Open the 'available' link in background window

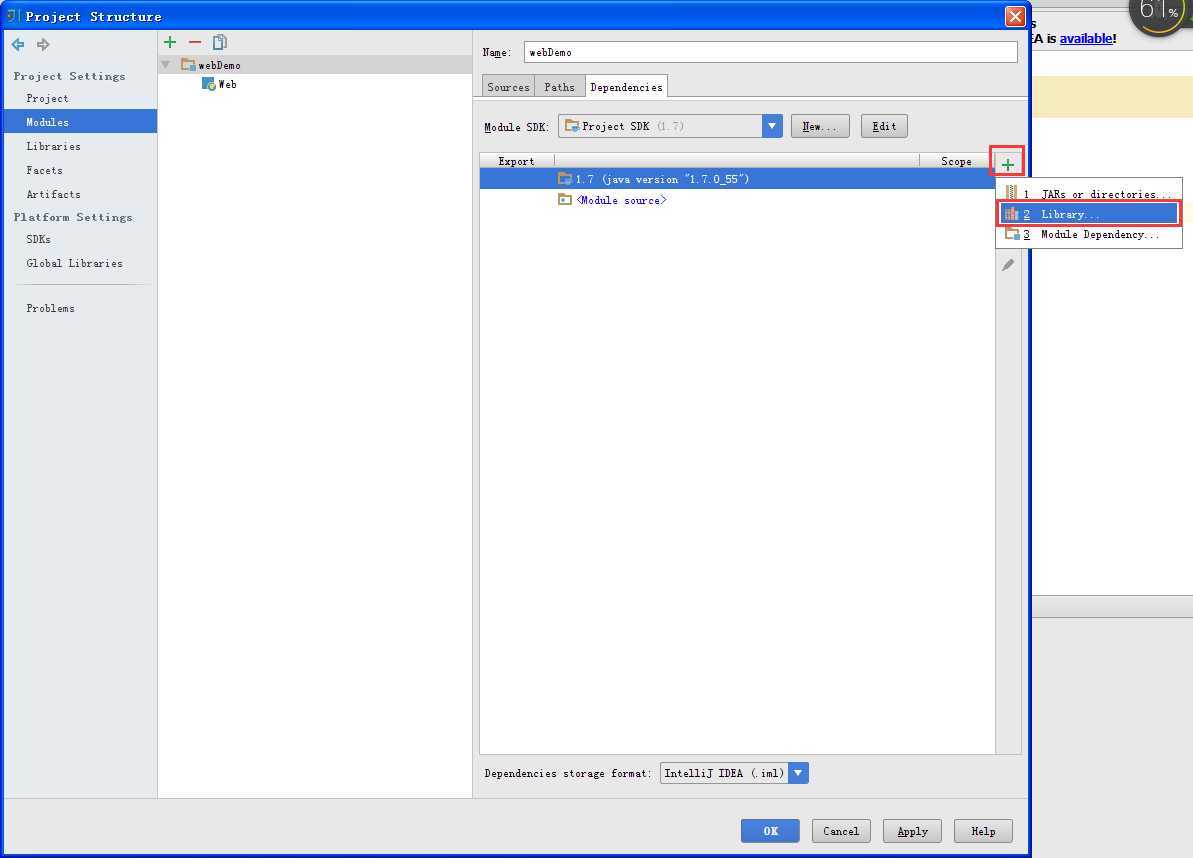(1086, 38)
